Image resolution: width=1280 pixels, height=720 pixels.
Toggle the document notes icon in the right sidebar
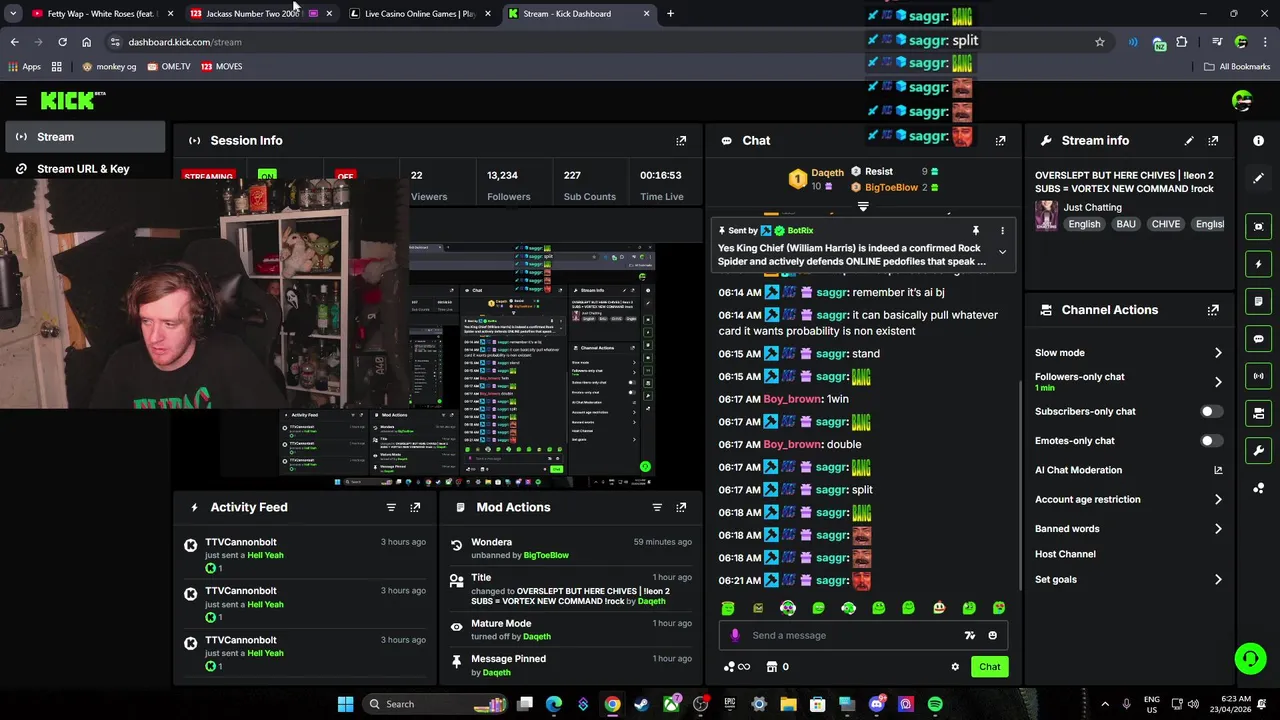(1259, 301)
